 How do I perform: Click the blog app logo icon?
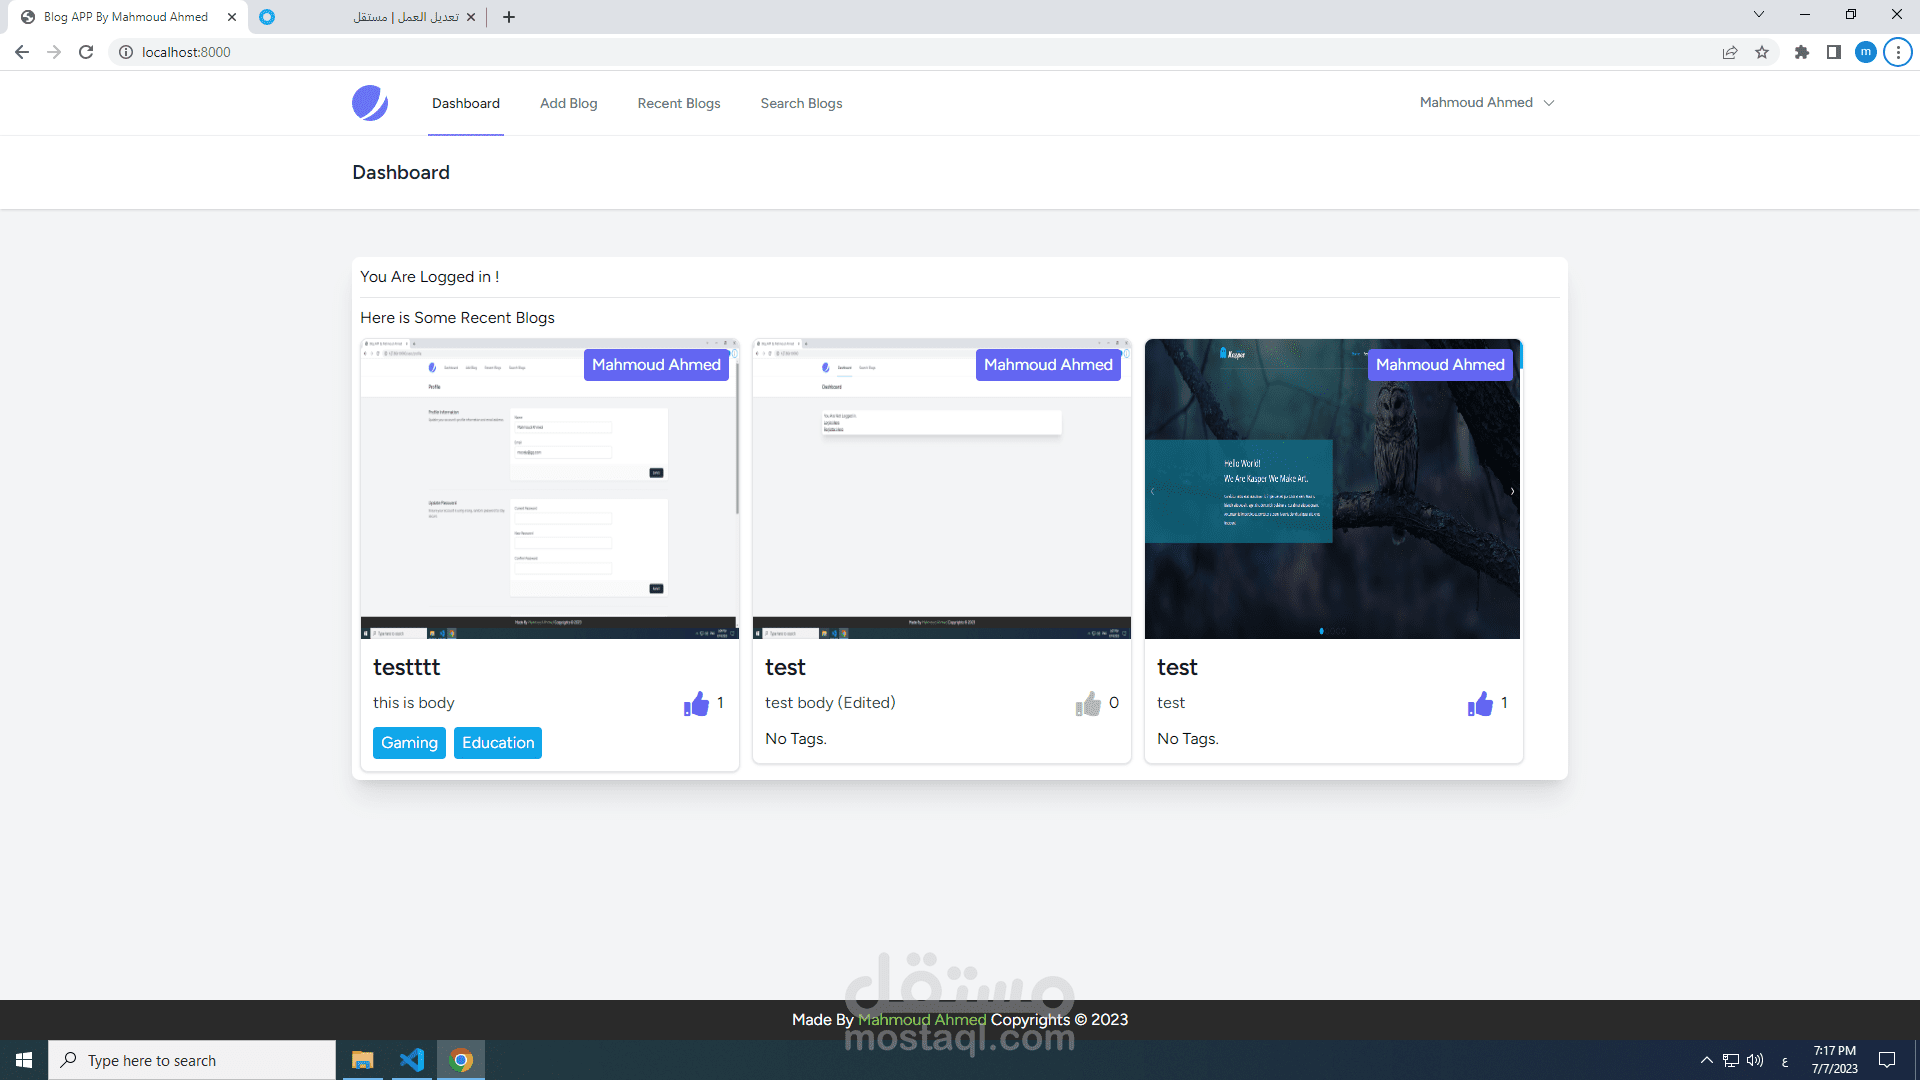pyautogui.click(x=370, y=102)
